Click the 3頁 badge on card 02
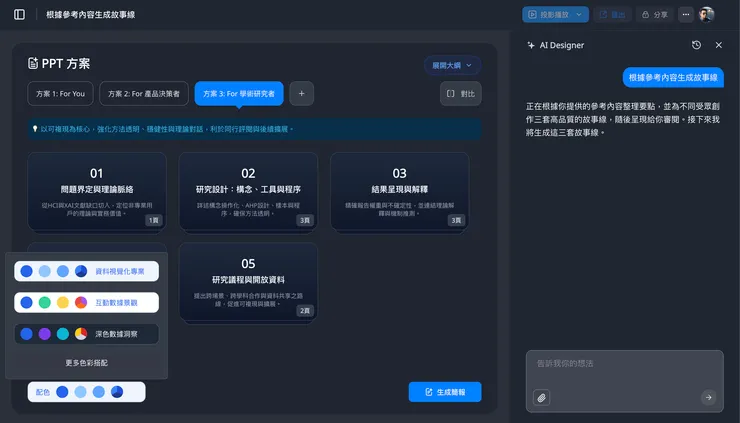 (305, 220)
